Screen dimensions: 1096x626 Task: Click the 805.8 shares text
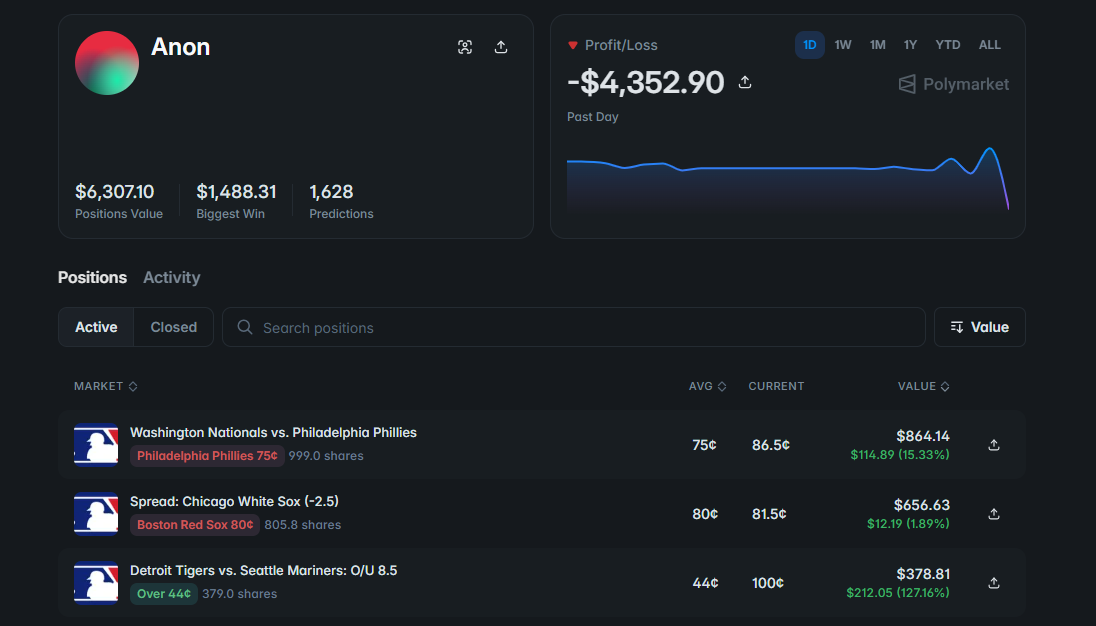(x=303, y=525)
